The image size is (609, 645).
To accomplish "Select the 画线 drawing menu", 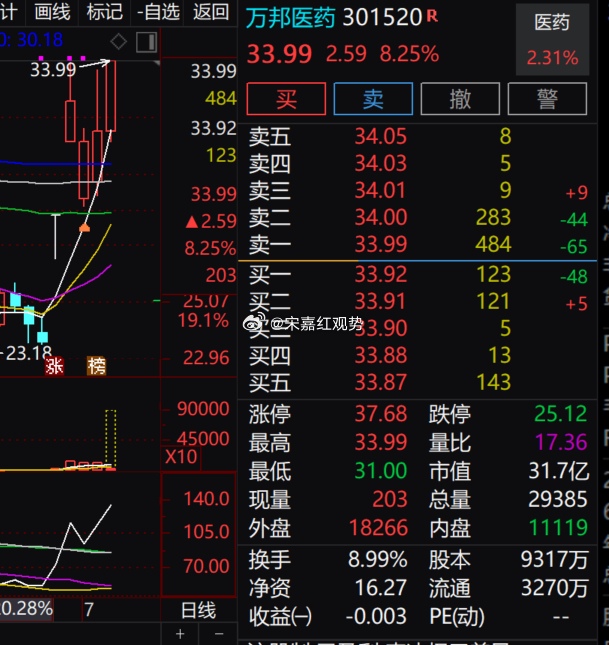I will click(52, 12).
